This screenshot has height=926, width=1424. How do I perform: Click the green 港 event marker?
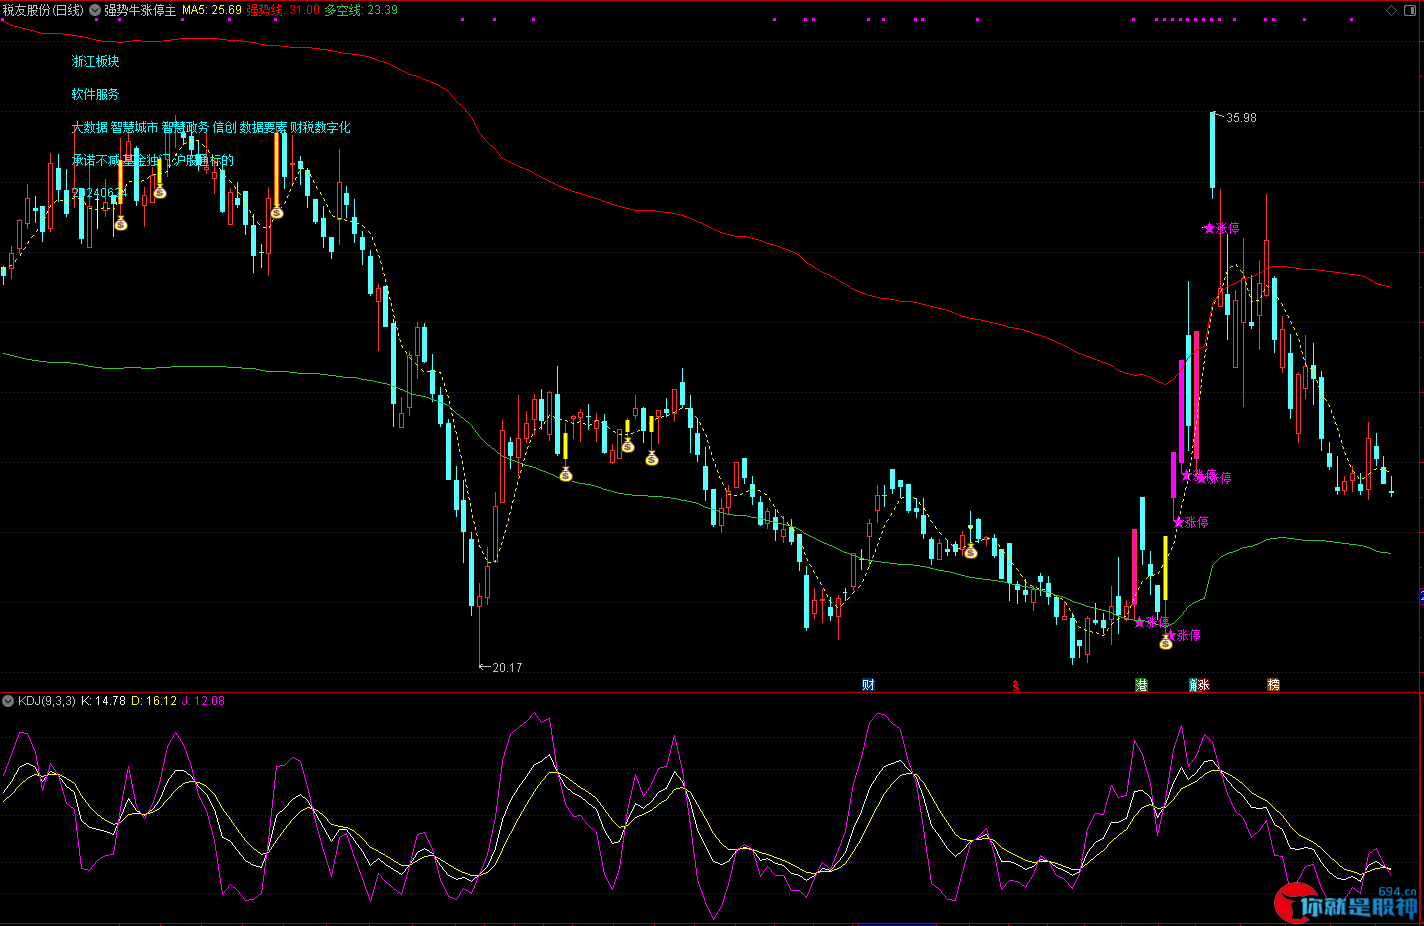click(x=1141, y=685)
